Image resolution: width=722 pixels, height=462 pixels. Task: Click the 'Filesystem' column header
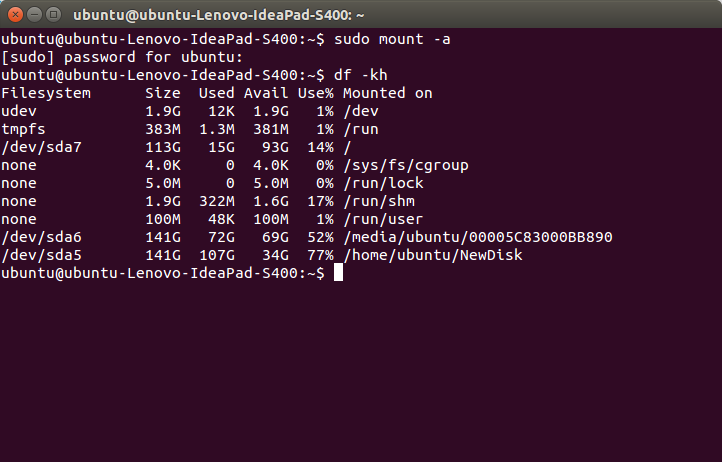(46, 93)
